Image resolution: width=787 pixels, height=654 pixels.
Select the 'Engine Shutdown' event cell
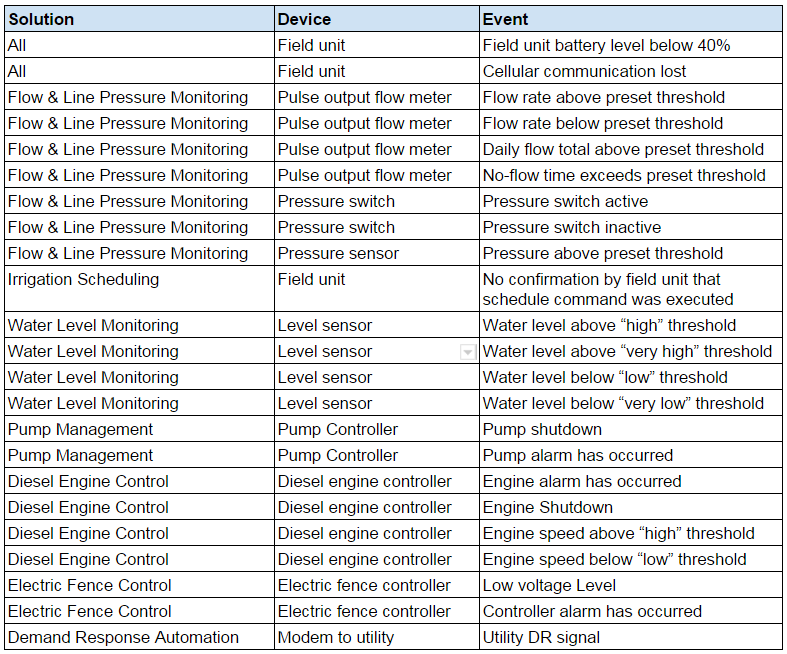coord(547,507)
